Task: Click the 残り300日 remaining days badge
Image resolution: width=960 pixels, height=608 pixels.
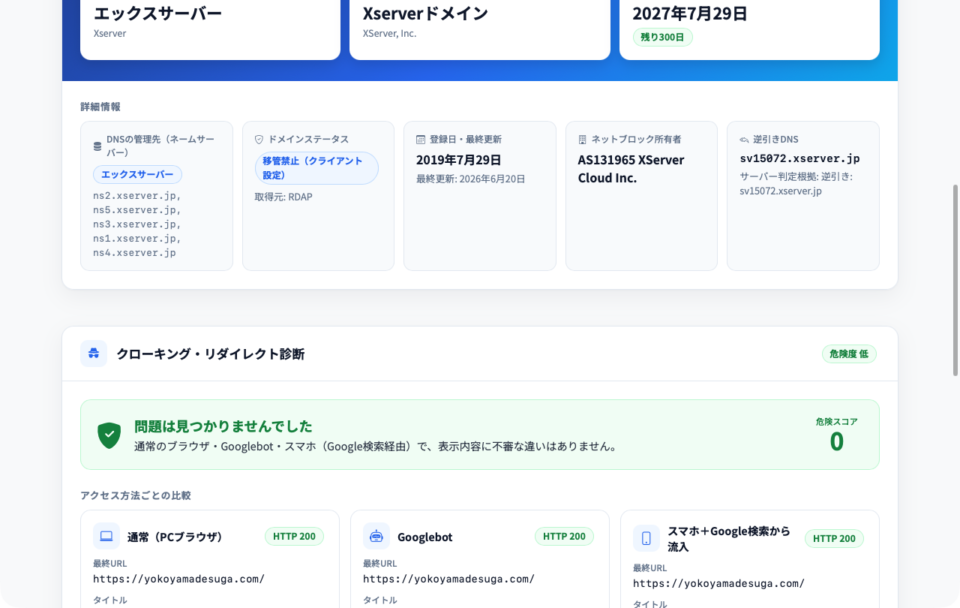Action: [x=662, y=37]
